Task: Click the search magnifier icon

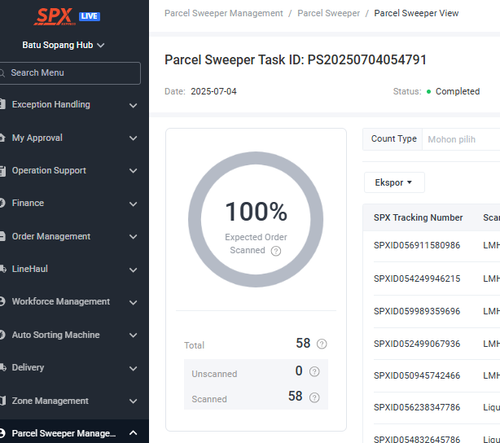Action: (2, 73)
